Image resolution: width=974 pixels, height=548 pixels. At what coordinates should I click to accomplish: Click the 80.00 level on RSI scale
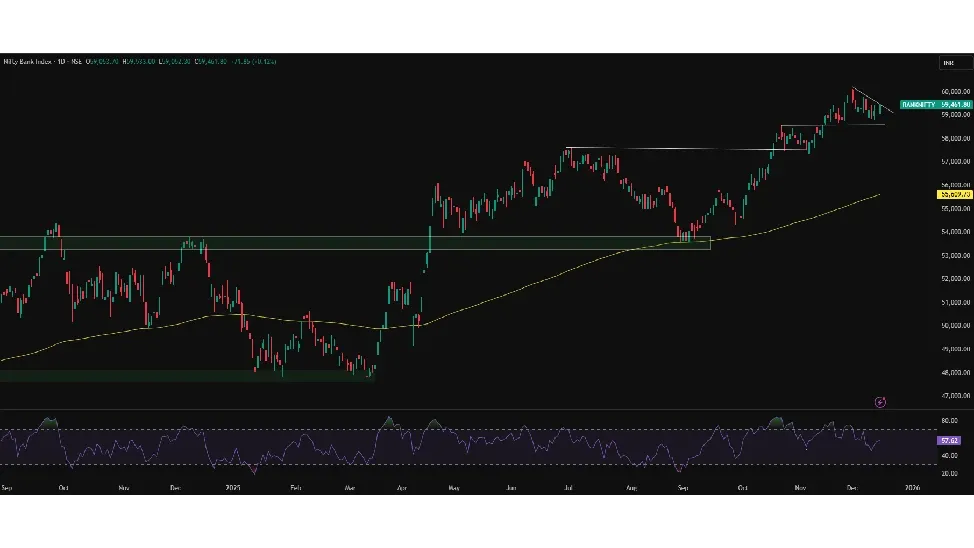pyautogui.click(x=948, y=421)
